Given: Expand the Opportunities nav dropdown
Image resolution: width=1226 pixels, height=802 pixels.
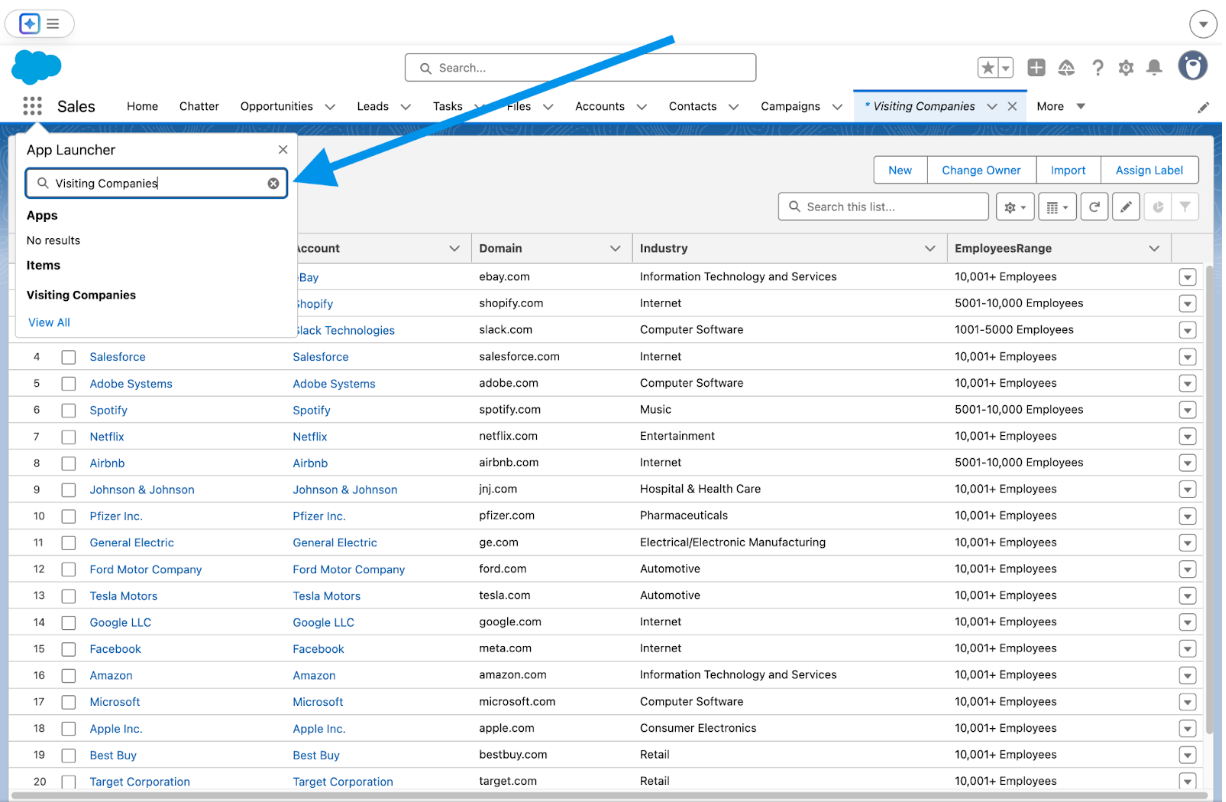Looking at the screenshot, I should pyautogui.click(x=330, y=107).
